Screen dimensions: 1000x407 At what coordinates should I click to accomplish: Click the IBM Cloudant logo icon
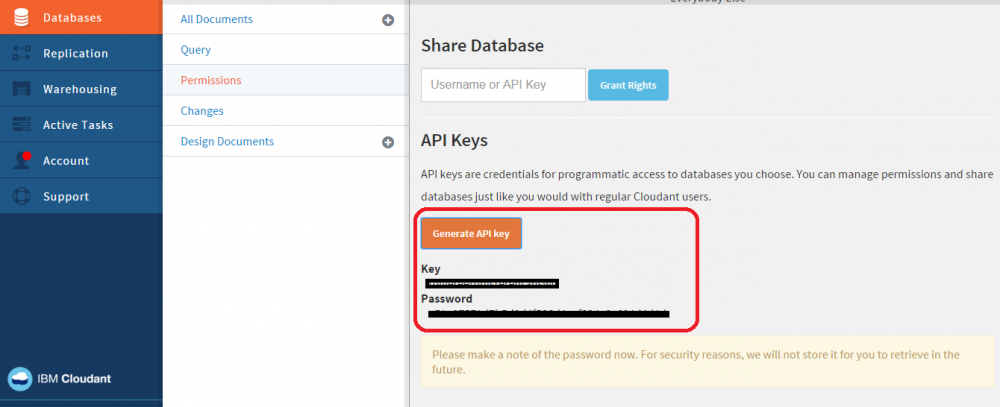(x=20, y=379)
